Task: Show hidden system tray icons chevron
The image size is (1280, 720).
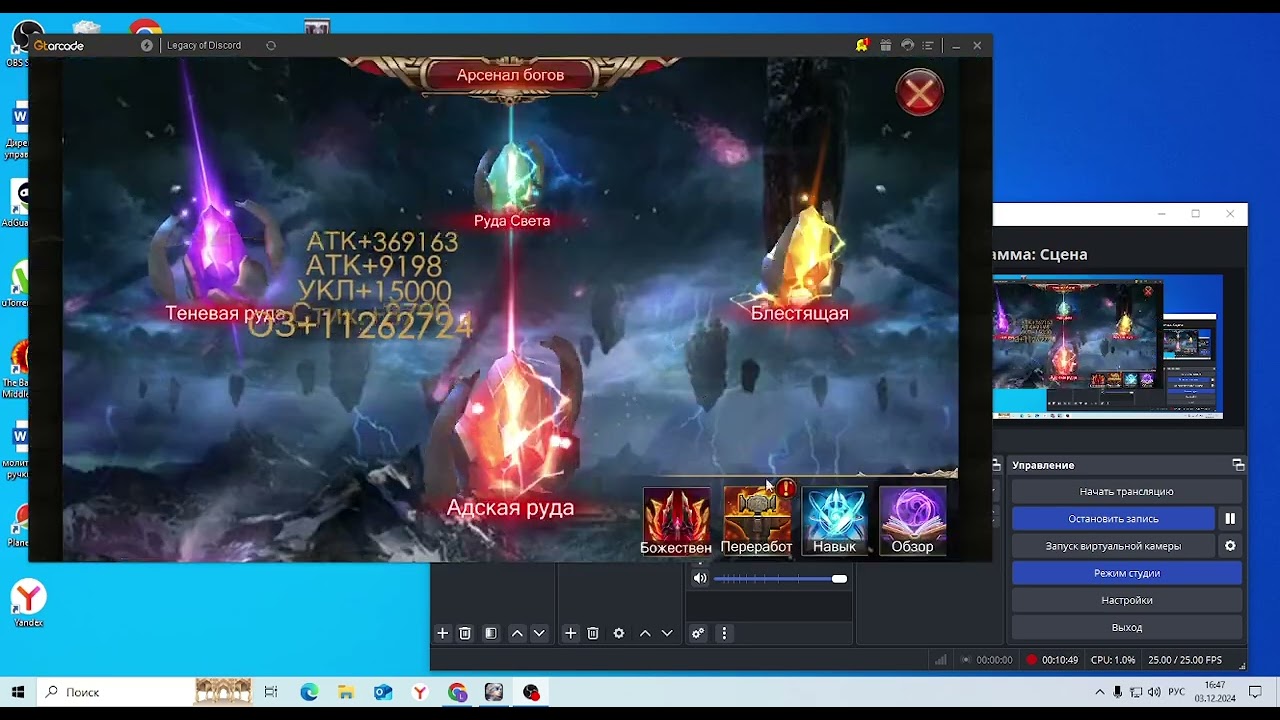Action: click(x=1100, y=692)
